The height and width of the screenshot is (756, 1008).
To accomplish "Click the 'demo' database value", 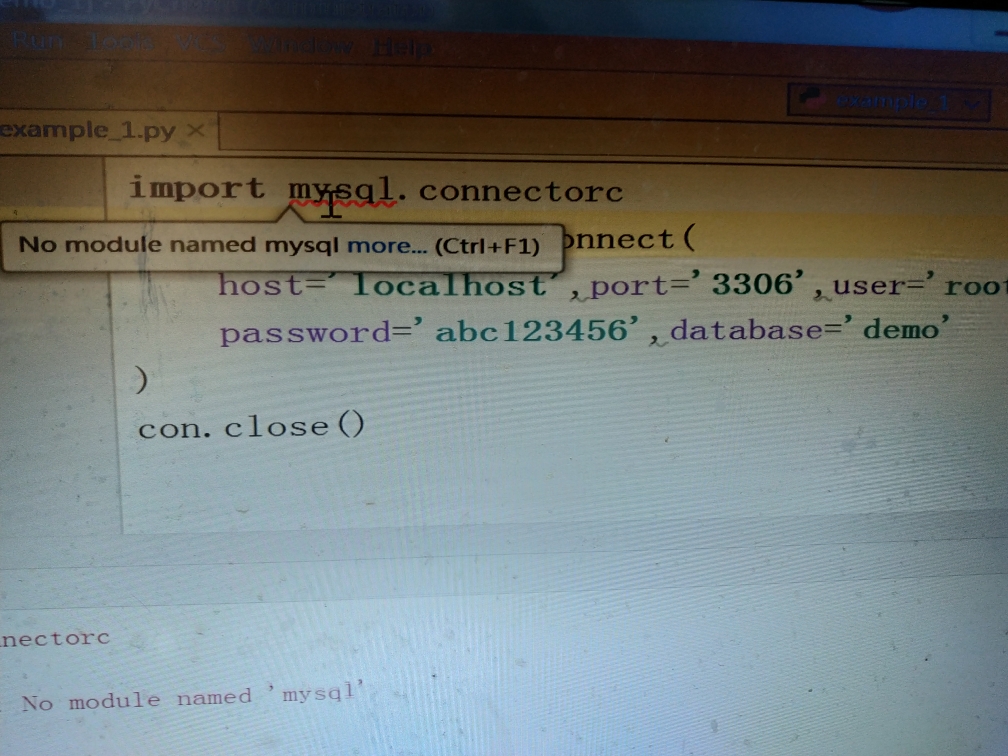I will [x=900, y=329].
